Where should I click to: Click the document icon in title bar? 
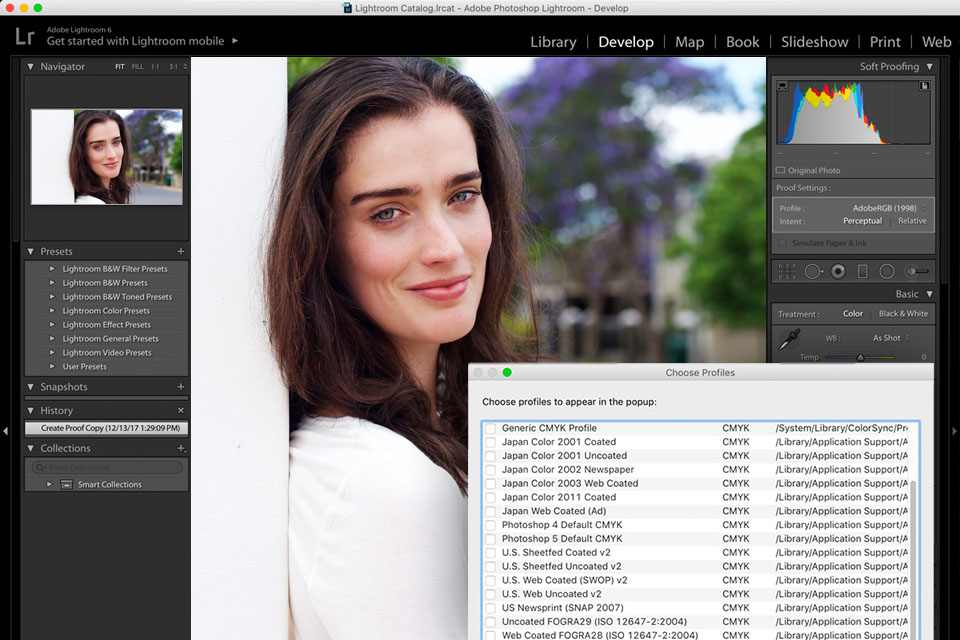point(347,8)
